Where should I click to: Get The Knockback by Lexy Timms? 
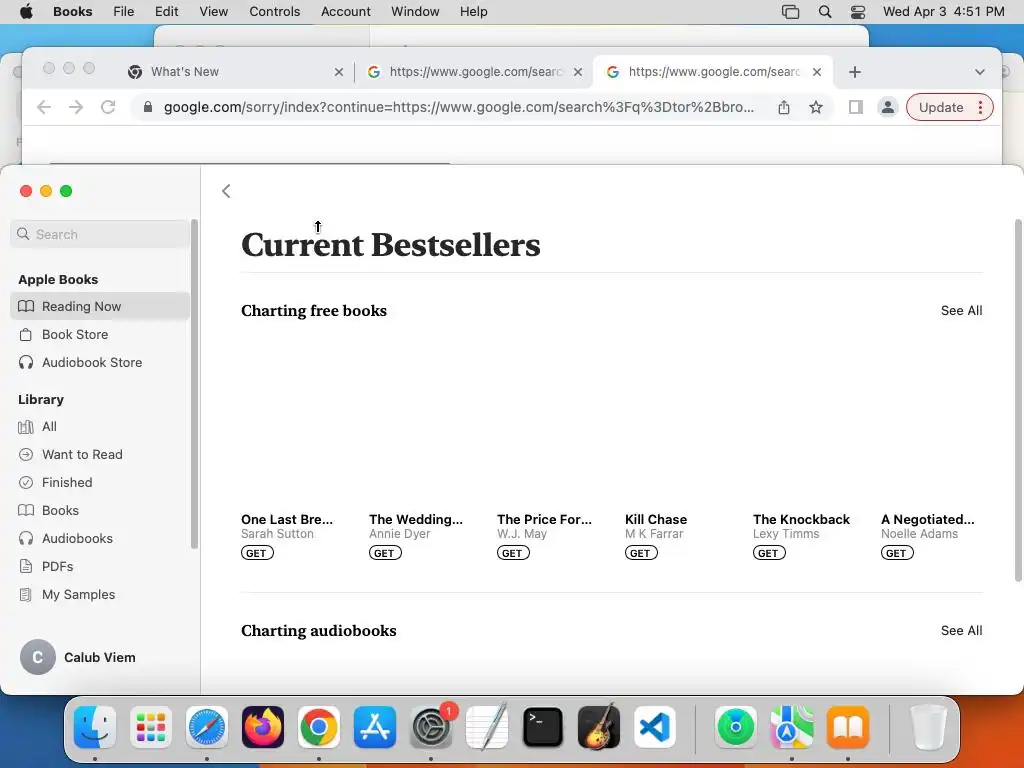(x=769, y=553)
